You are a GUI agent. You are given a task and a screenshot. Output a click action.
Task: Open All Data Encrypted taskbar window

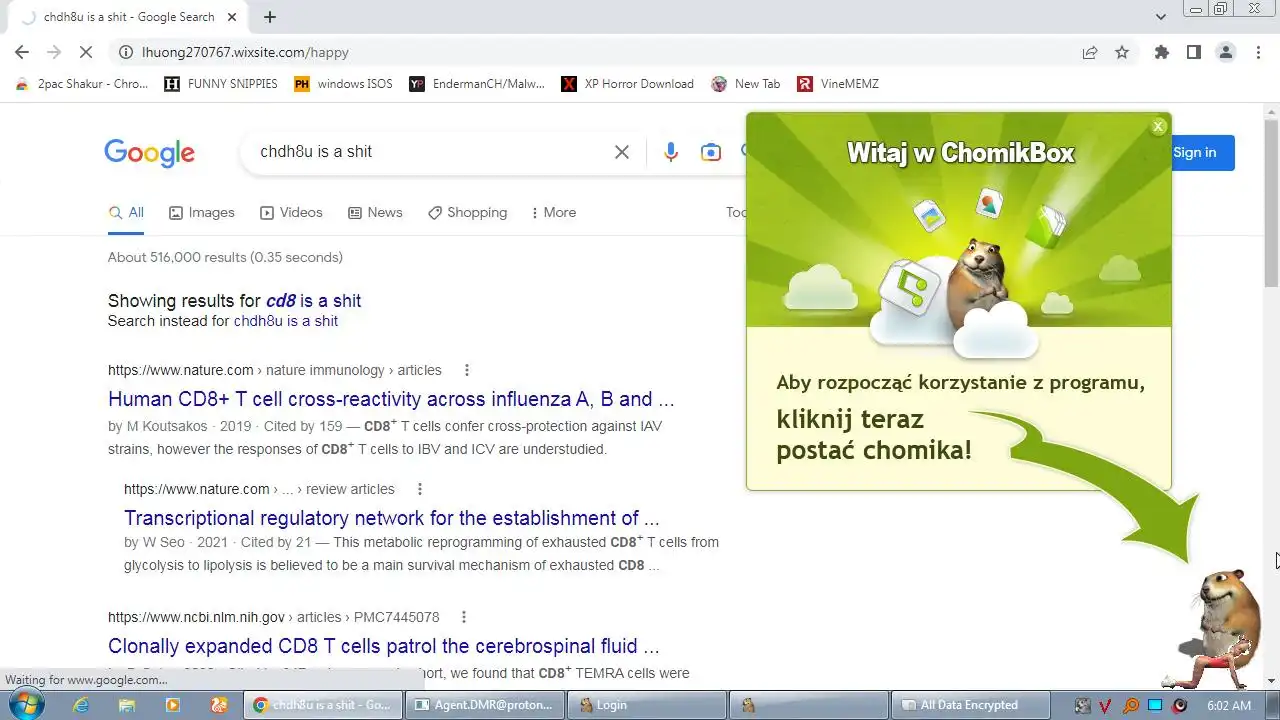(972, 705)
